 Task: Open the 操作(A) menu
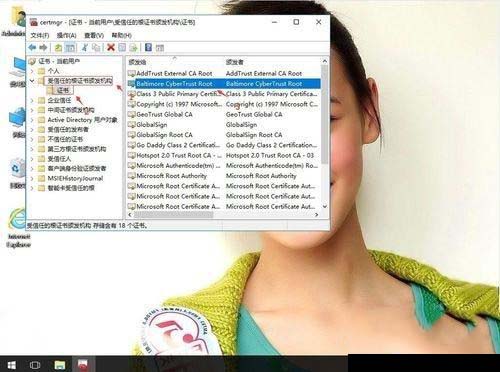[x=67, y=35]
